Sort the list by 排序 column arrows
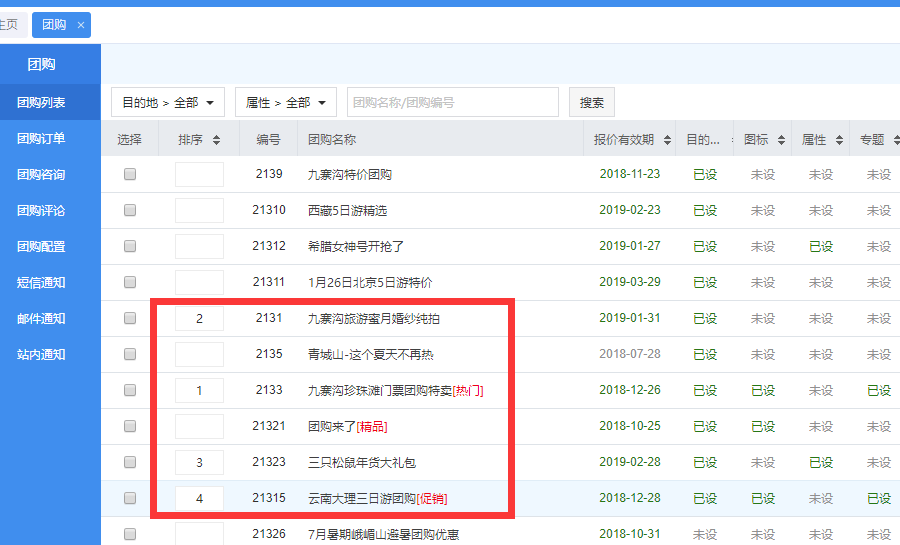Image resolution: width=900 pixels, height=545 pixels. 216,141
